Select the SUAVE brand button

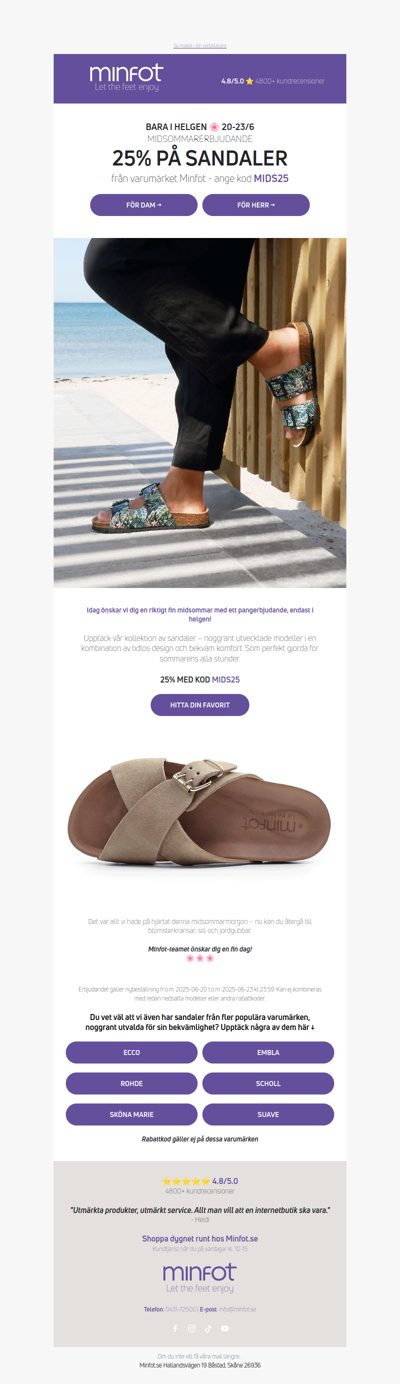[268, 1114]
